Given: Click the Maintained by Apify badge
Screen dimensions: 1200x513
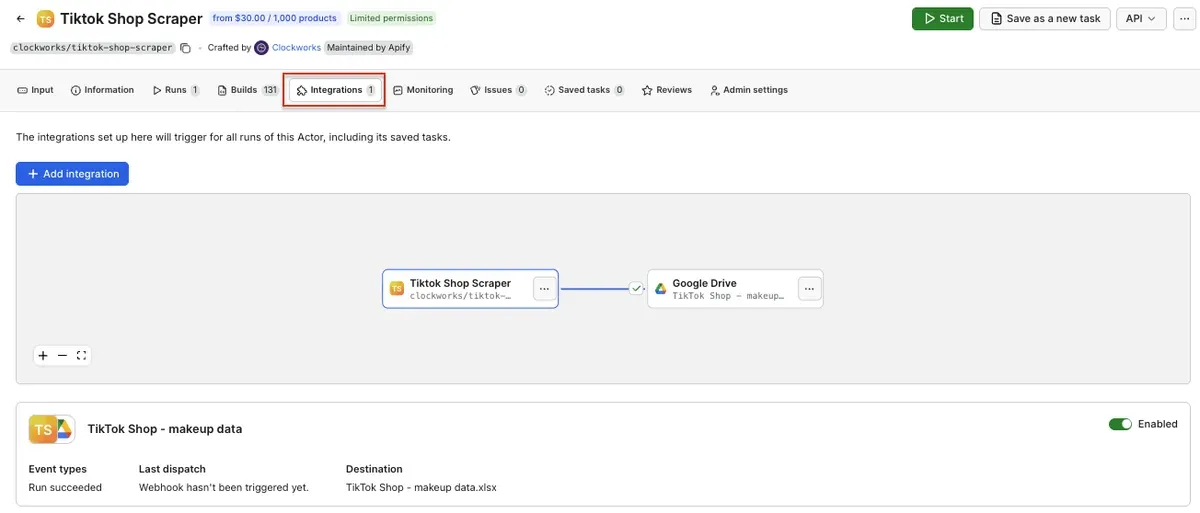Looking at the screenshot, I should pyautogui.click(x=368, y=47).
